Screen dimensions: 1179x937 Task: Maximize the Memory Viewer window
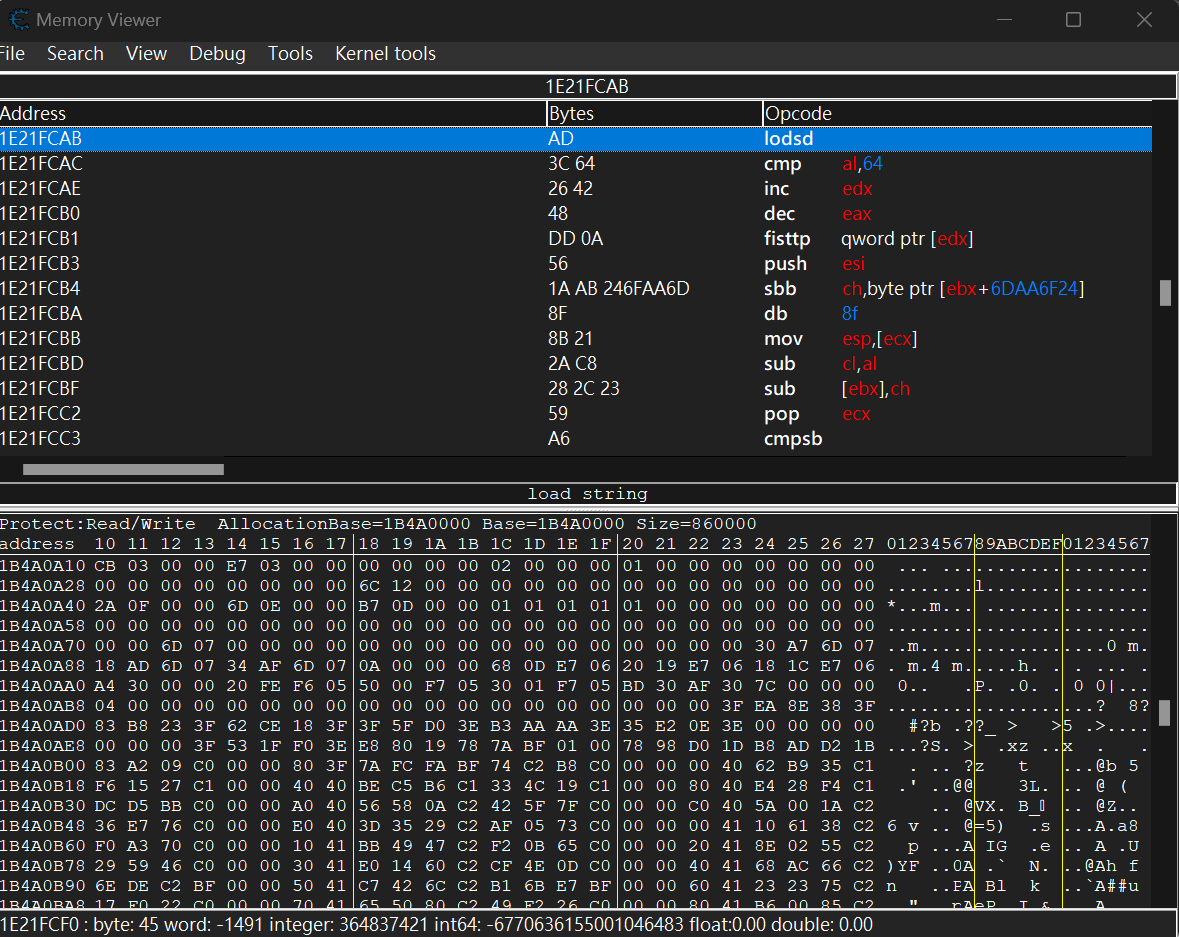1073,20
